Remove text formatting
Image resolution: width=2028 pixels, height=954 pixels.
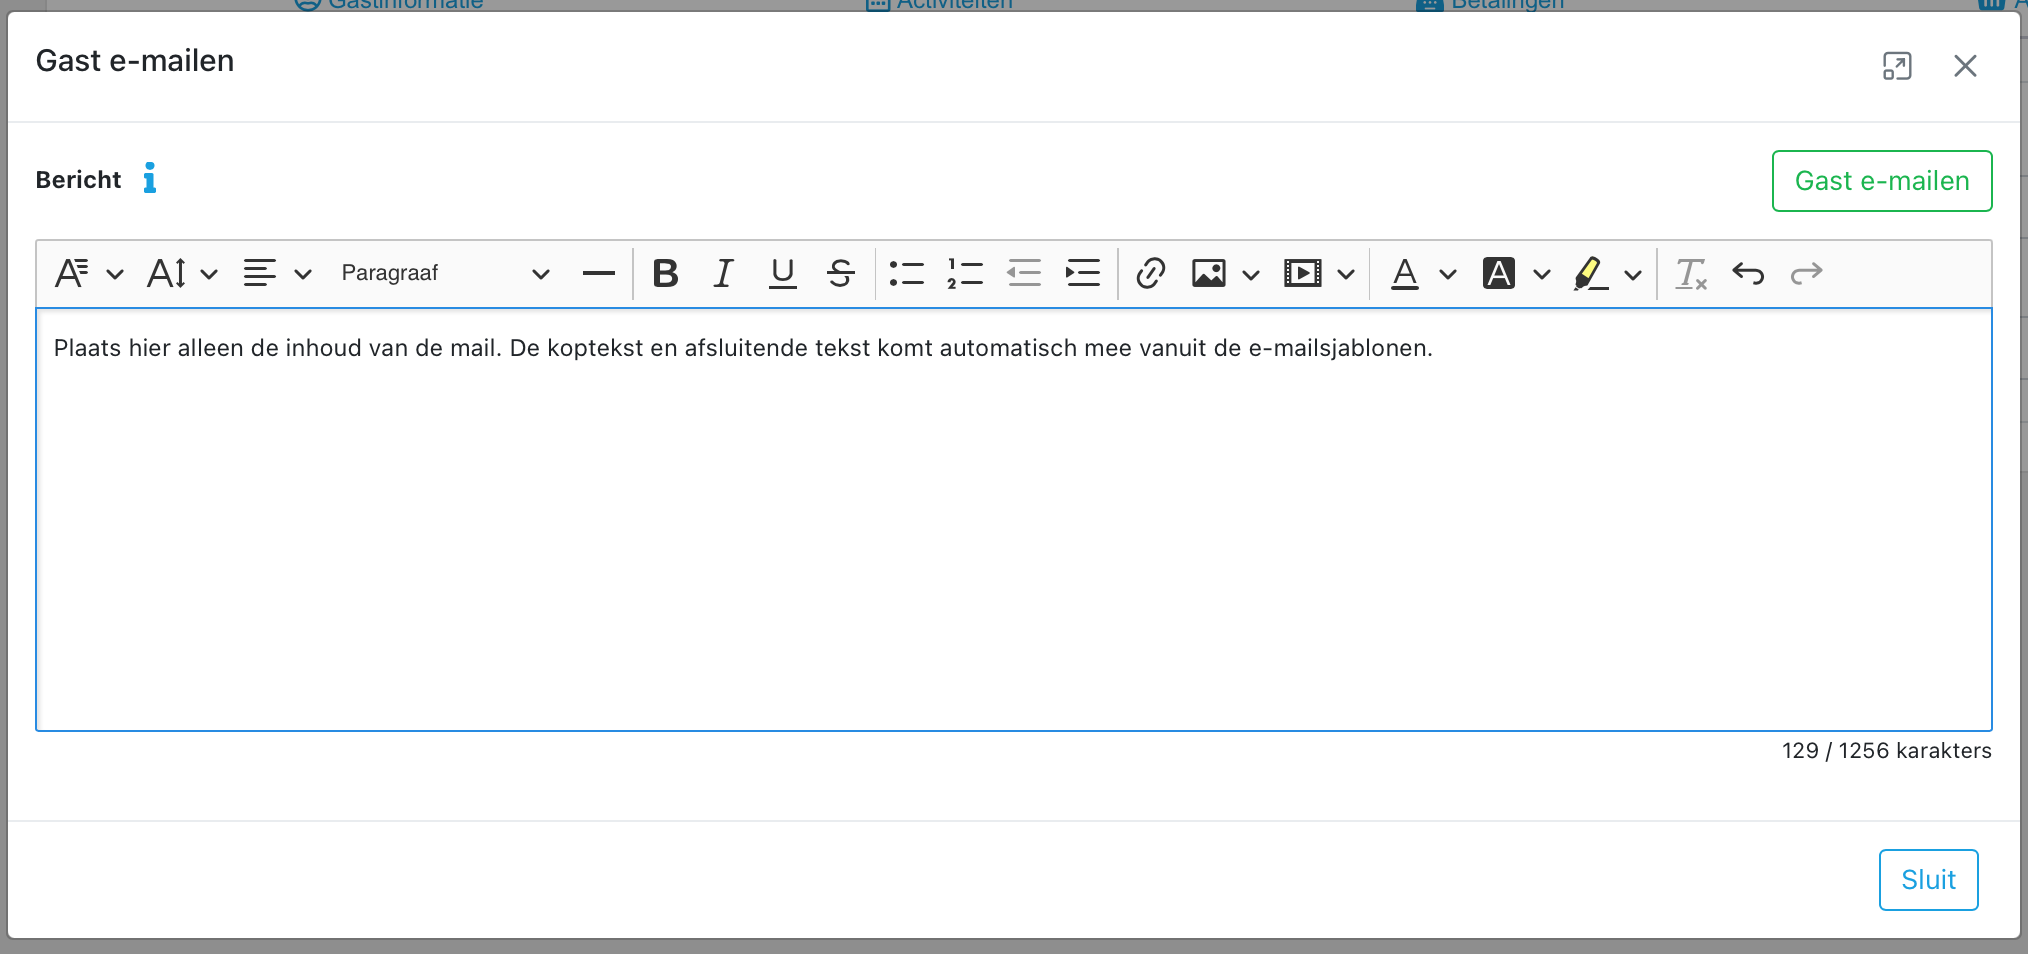1690,273
